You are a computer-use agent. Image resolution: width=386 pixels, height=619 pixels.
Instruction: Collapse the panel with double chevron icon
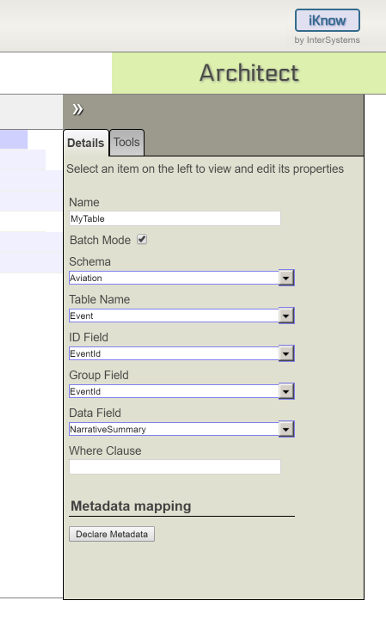[x=78, y=109]
